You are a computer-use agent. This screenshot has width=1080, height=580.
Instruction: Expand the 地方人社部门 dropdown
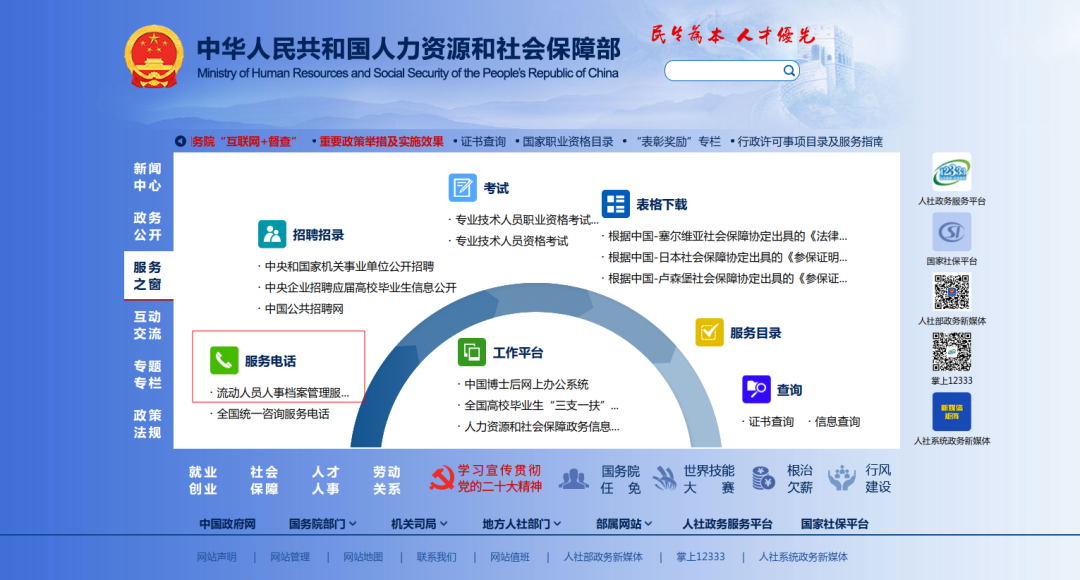coord(521,522)
